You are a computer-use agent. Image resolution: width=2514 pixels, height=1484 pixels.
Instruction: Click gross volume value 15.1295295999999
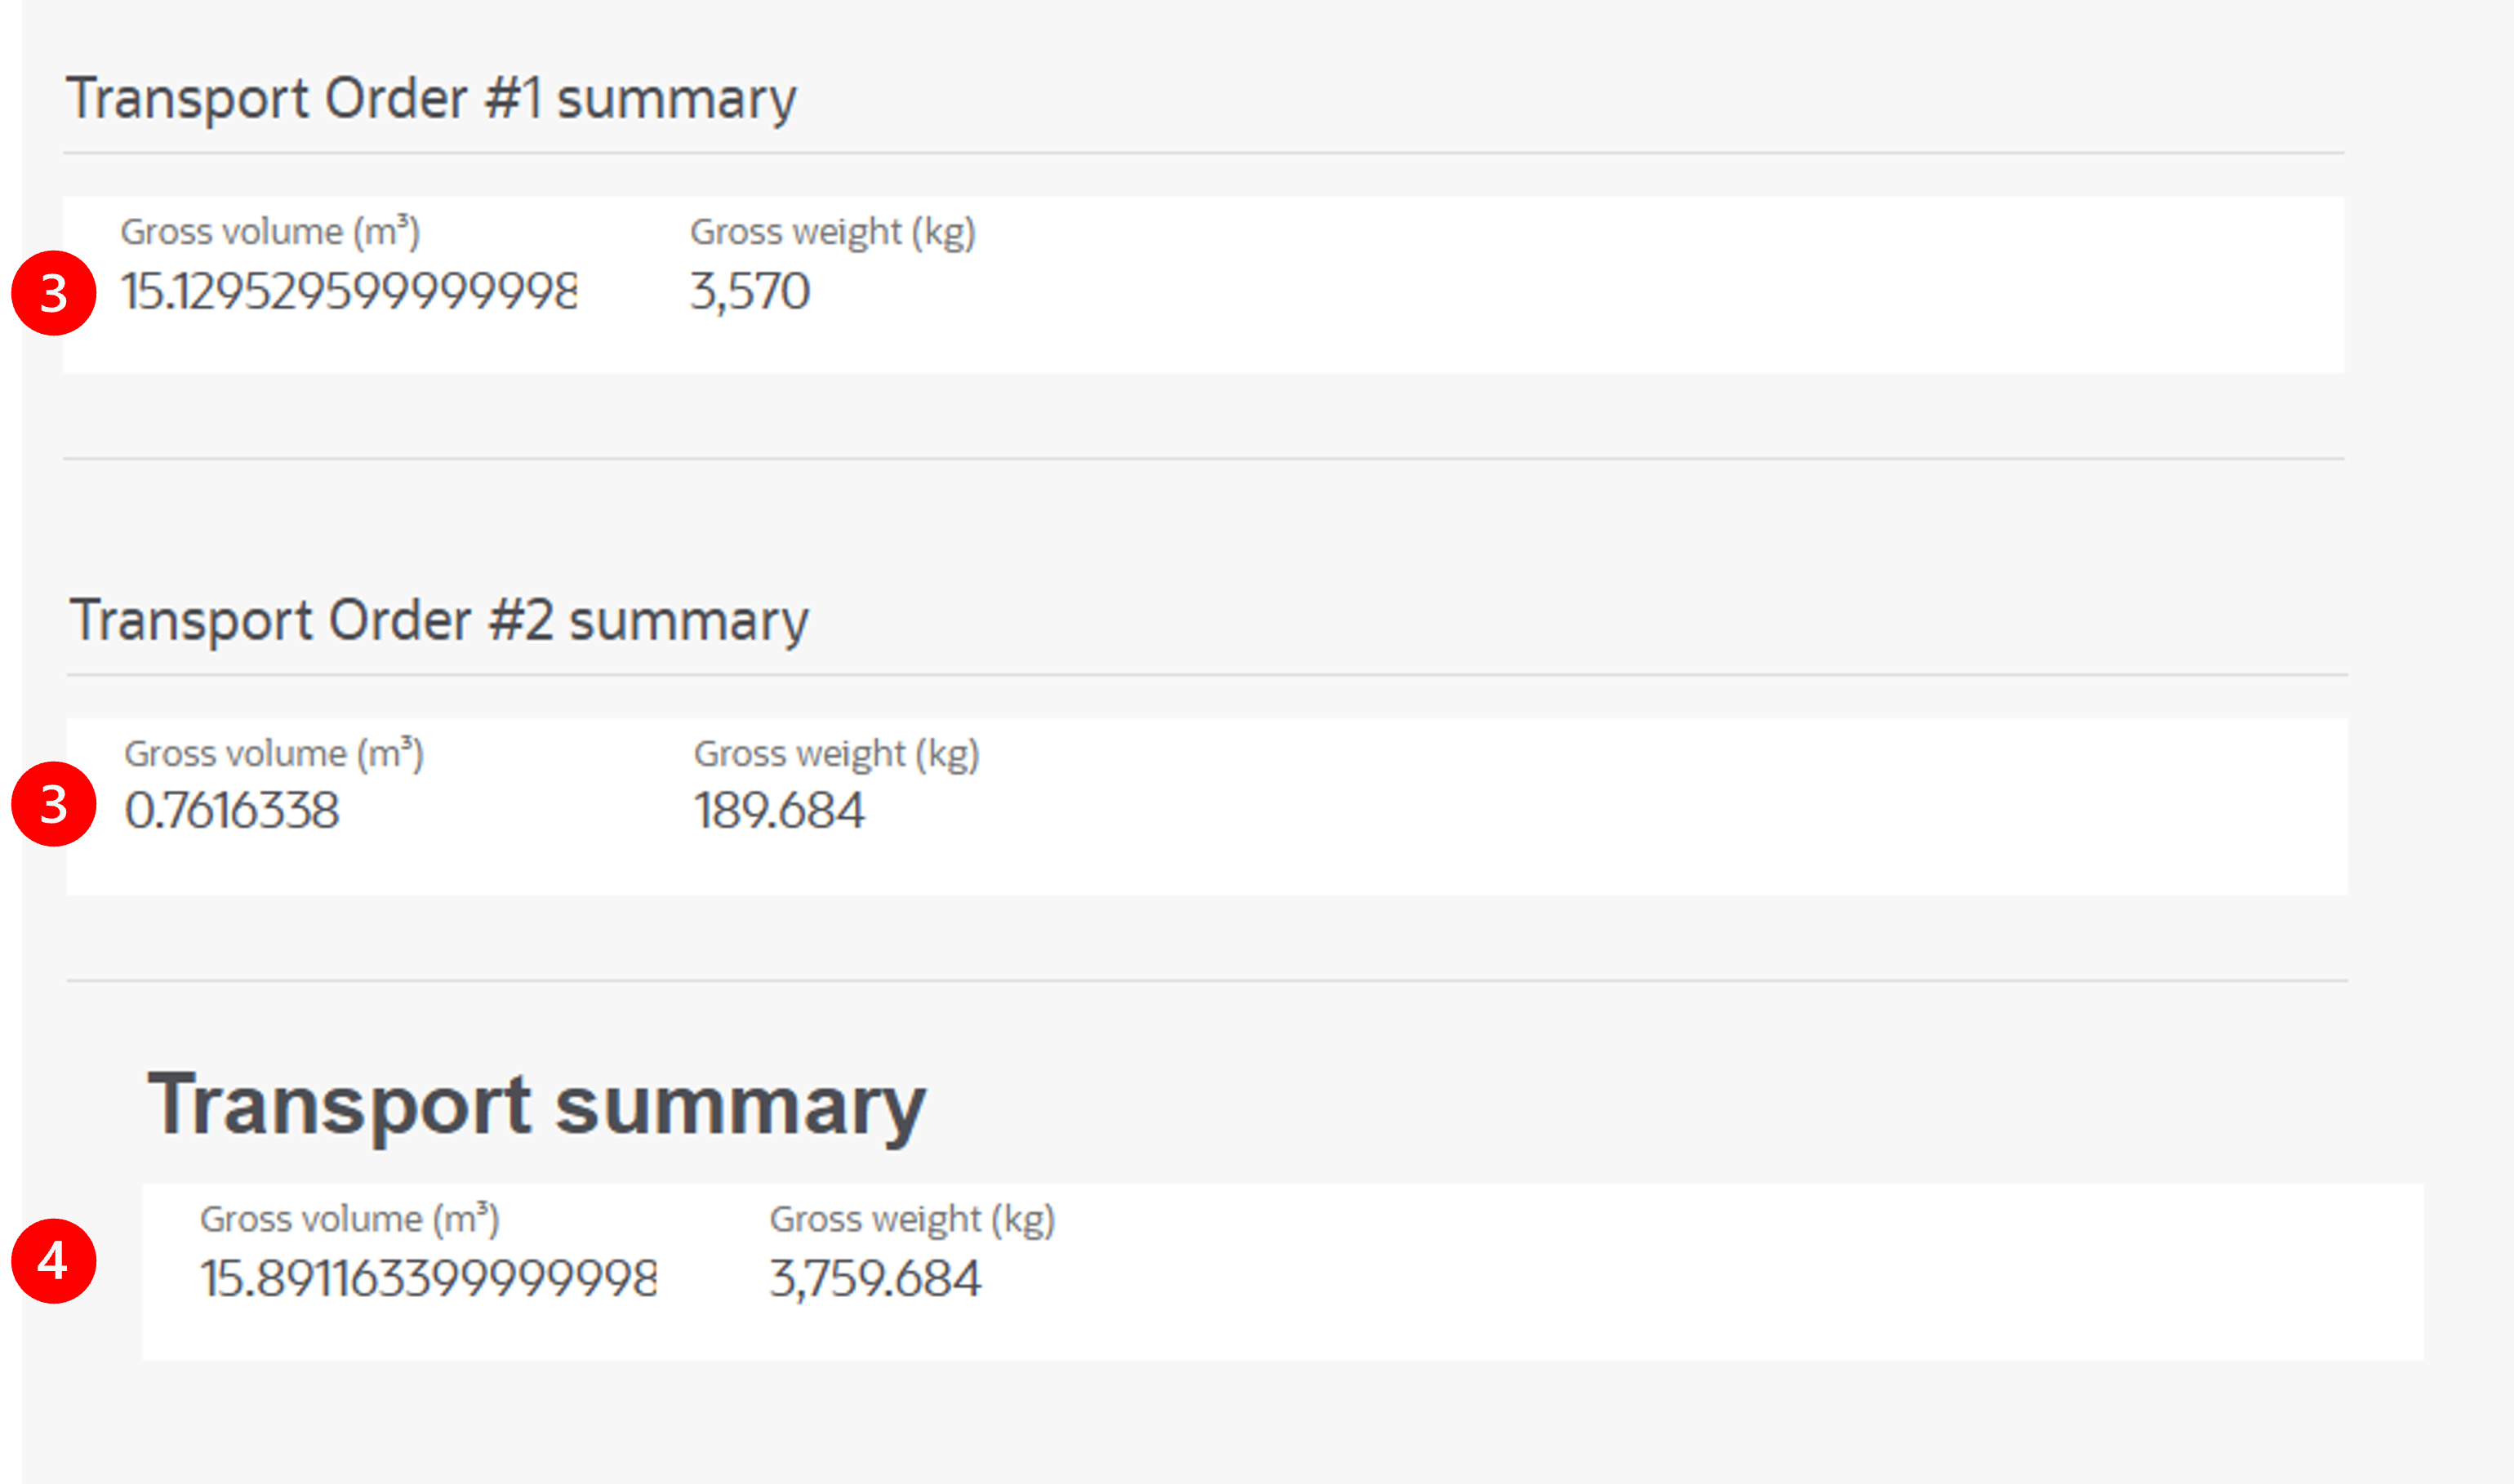pos(349,291)
